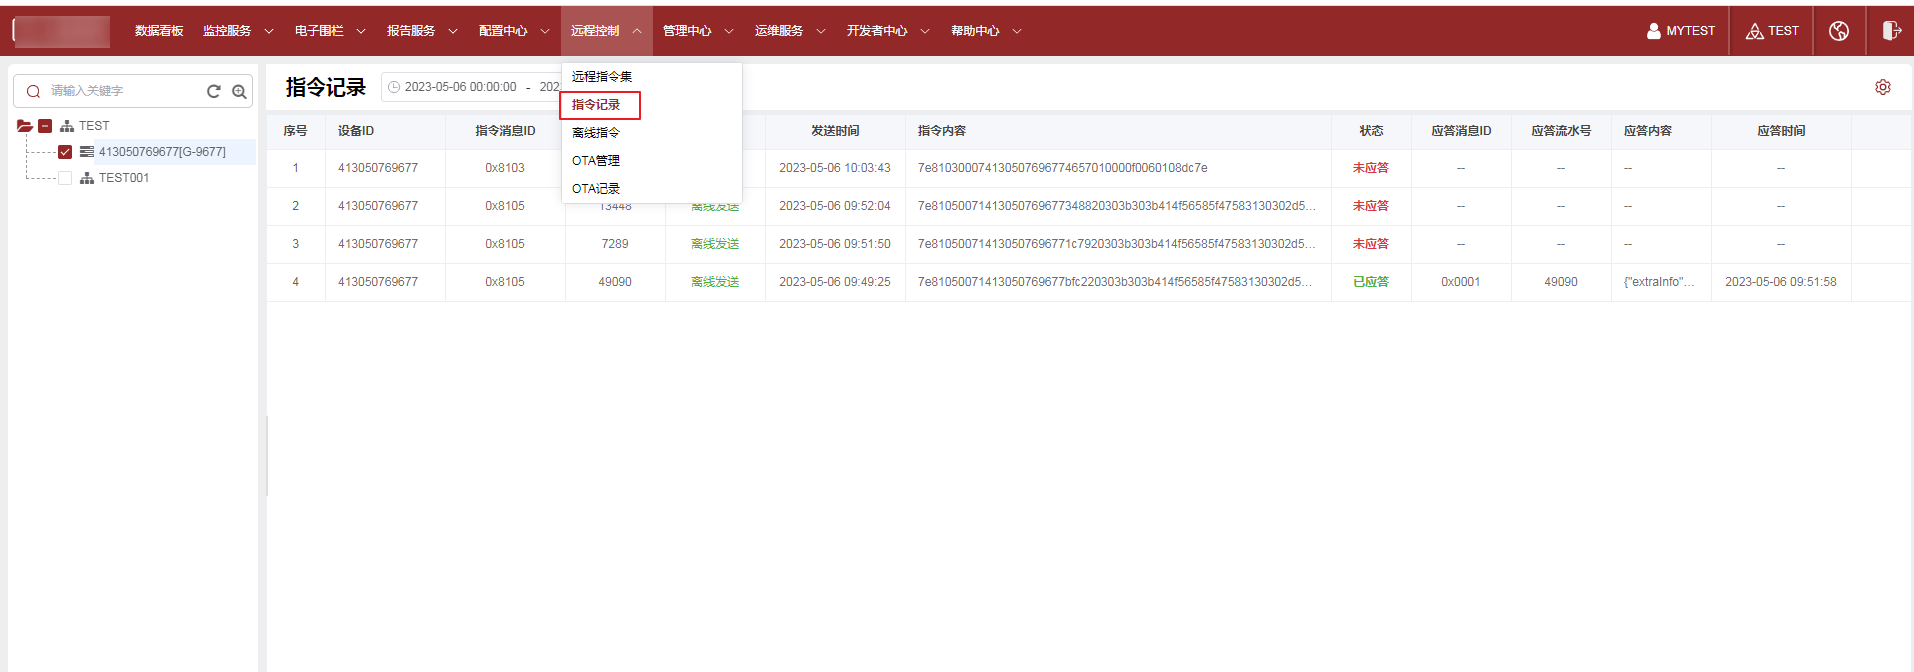Collapse the TEST tree folder
This screenshot has height=672, width=1914.
point(24,126)
